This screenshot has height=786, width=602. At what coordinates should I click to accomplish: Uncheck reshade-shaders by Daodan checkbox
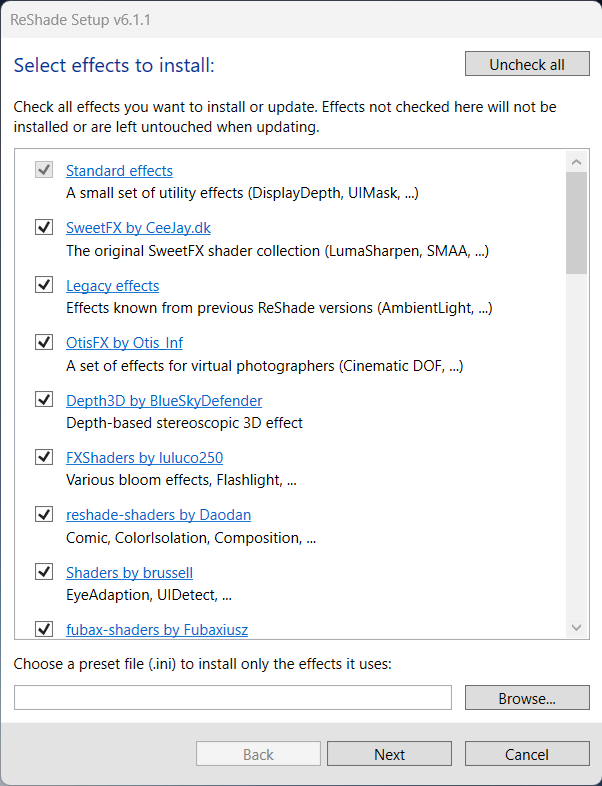(44, 514)
